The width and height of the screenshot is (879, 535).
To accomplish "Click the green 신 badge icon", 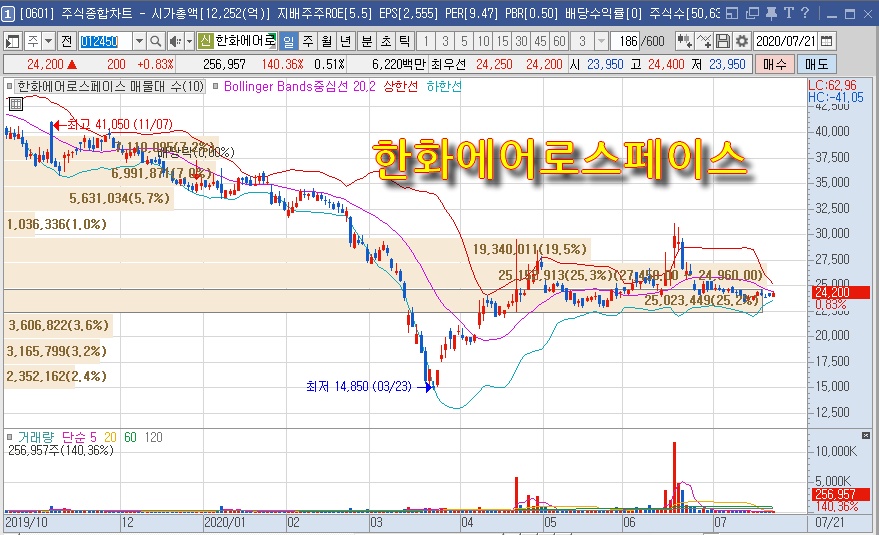I will pyautogui.click(x=206, y=41).
